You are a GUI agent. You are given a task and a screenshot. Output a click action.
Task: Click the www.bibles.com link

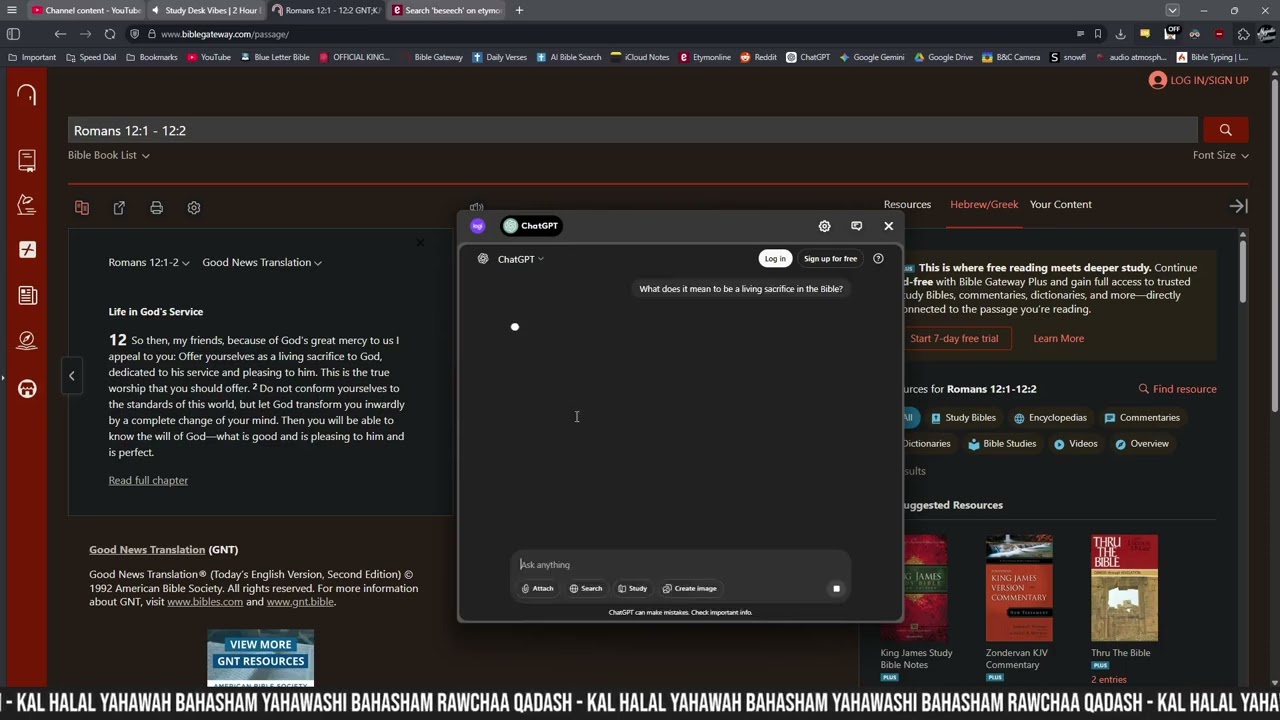coord(205,602)
